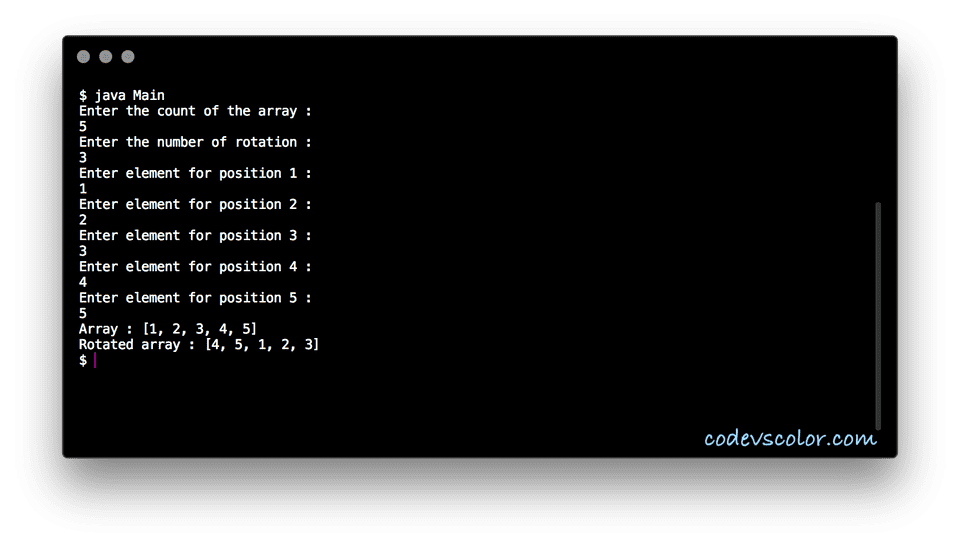960x547 pixels.
Task: Click the codevscolor.com watermark text
Action: pos(790,438)
